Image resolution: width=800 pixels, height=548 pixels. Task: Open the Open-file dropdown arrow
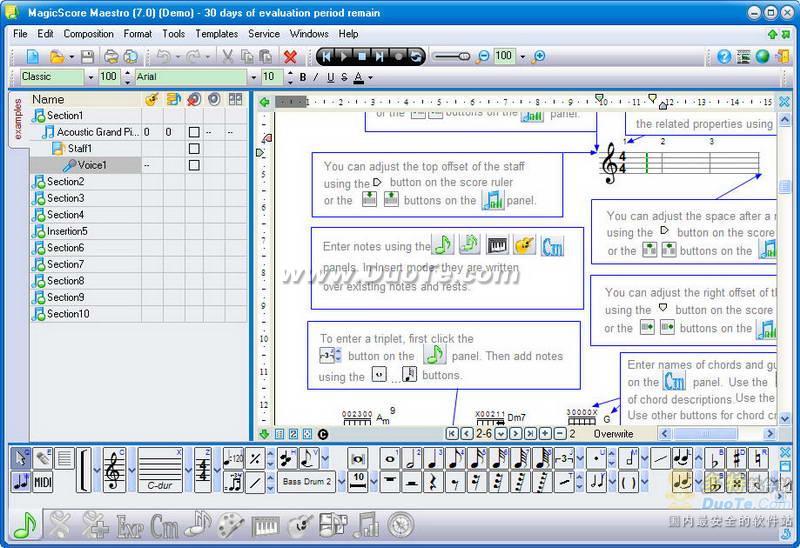click(x=71, y=57)
